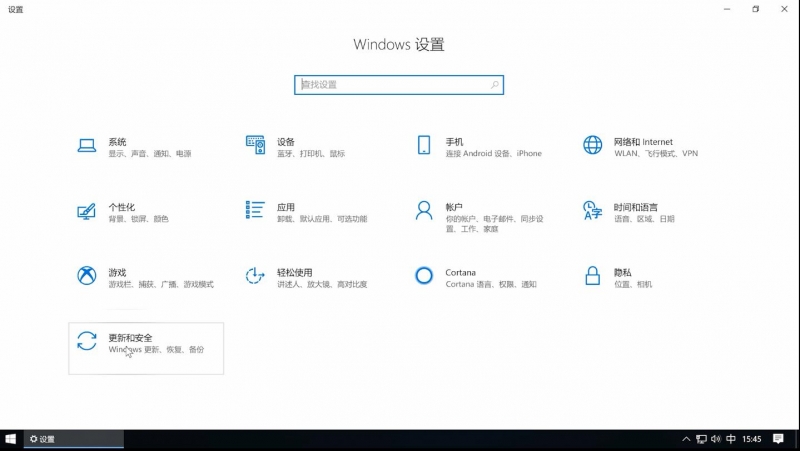Image resolution: width=800 pixels, height=451 pixels.
Task: Open the Windows Start button
Action: tap(11, 439)
